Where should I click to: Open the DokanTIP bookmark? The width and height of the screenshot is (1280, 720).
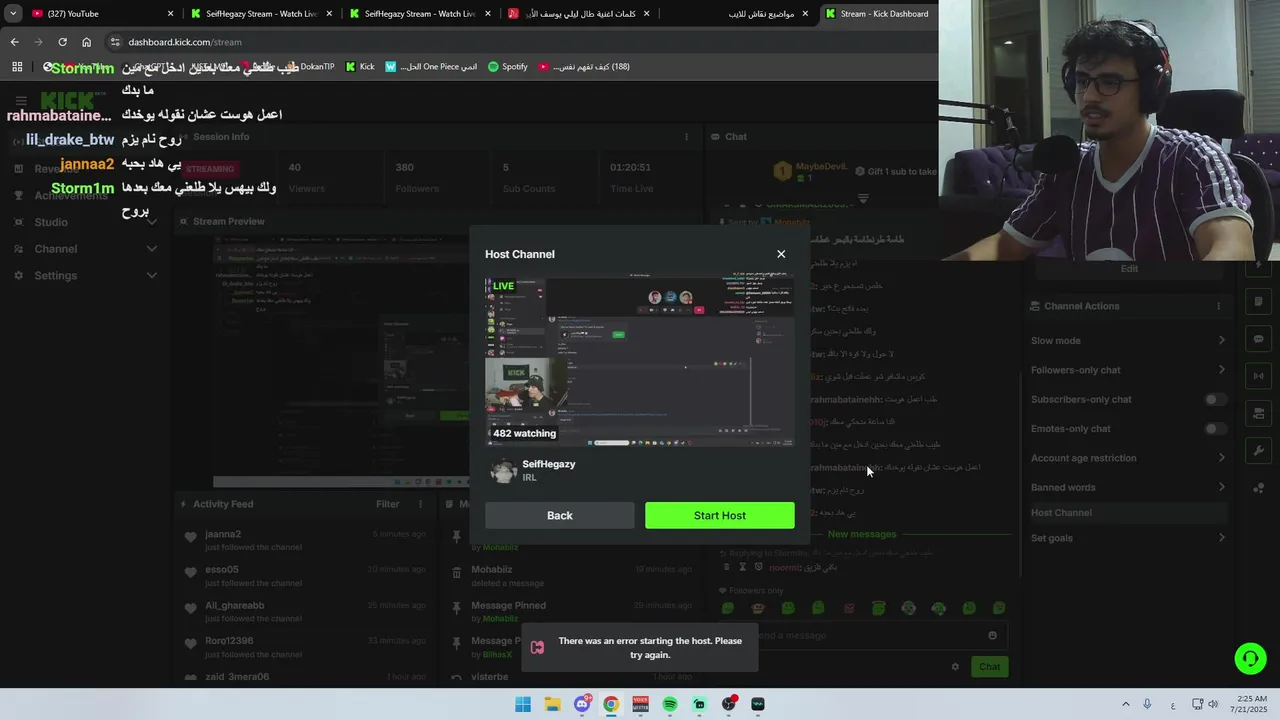tap(311, 67)
